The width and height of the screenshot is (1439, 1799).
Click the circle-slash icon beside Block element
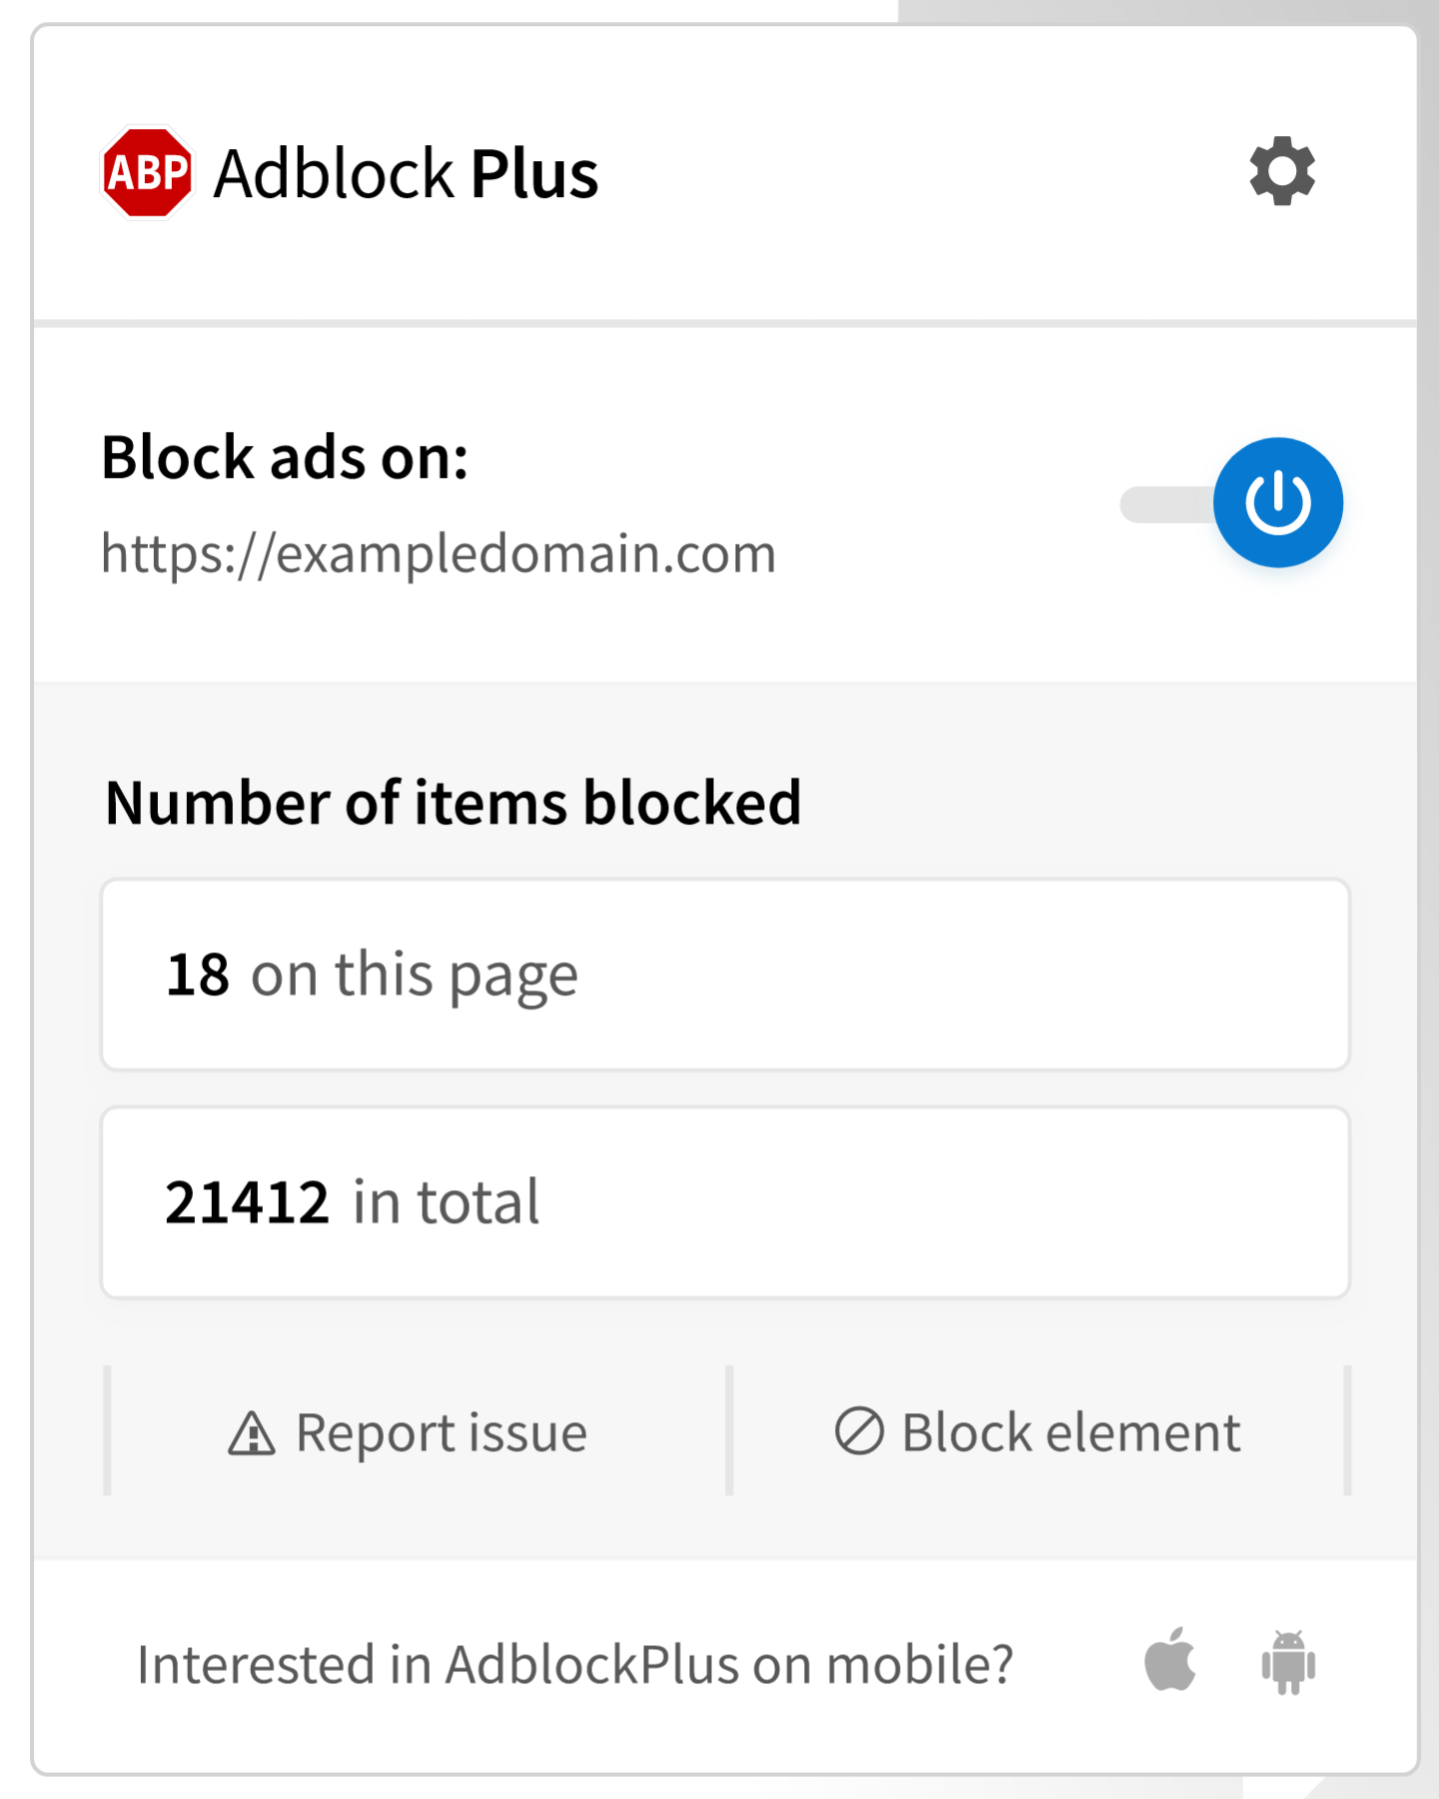pos(859,1431)
